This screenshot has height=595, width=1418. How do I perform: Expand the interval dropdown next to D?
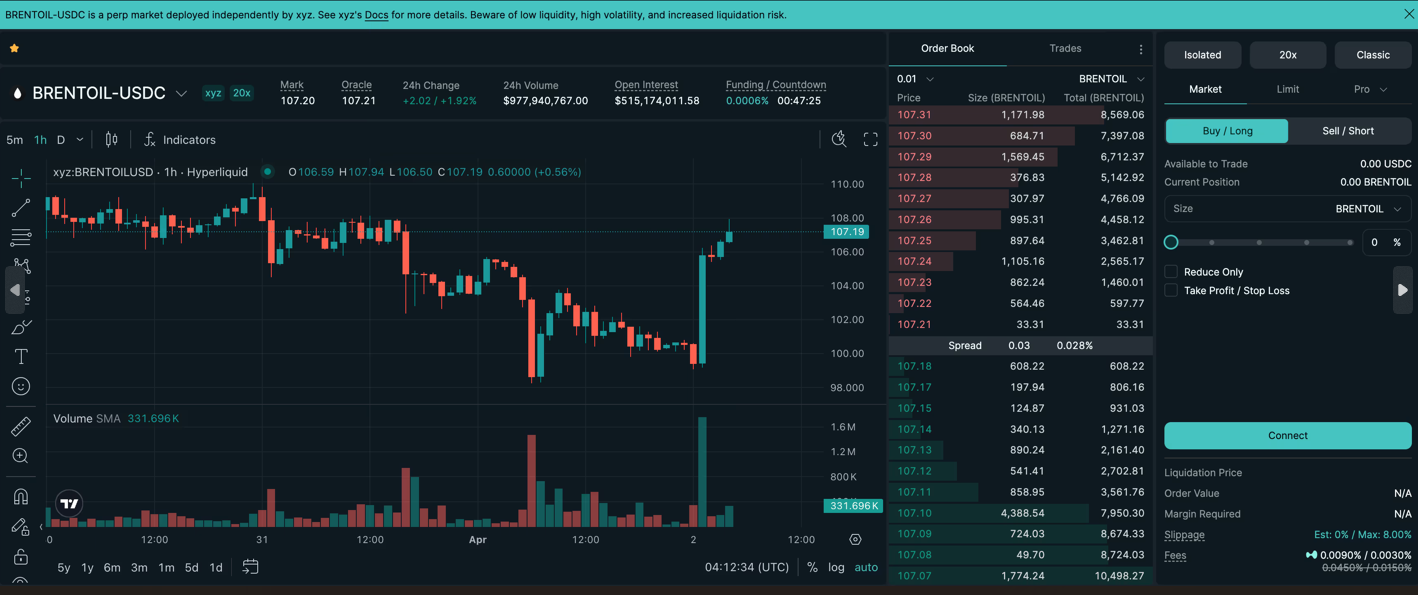[x=80, y=140]
